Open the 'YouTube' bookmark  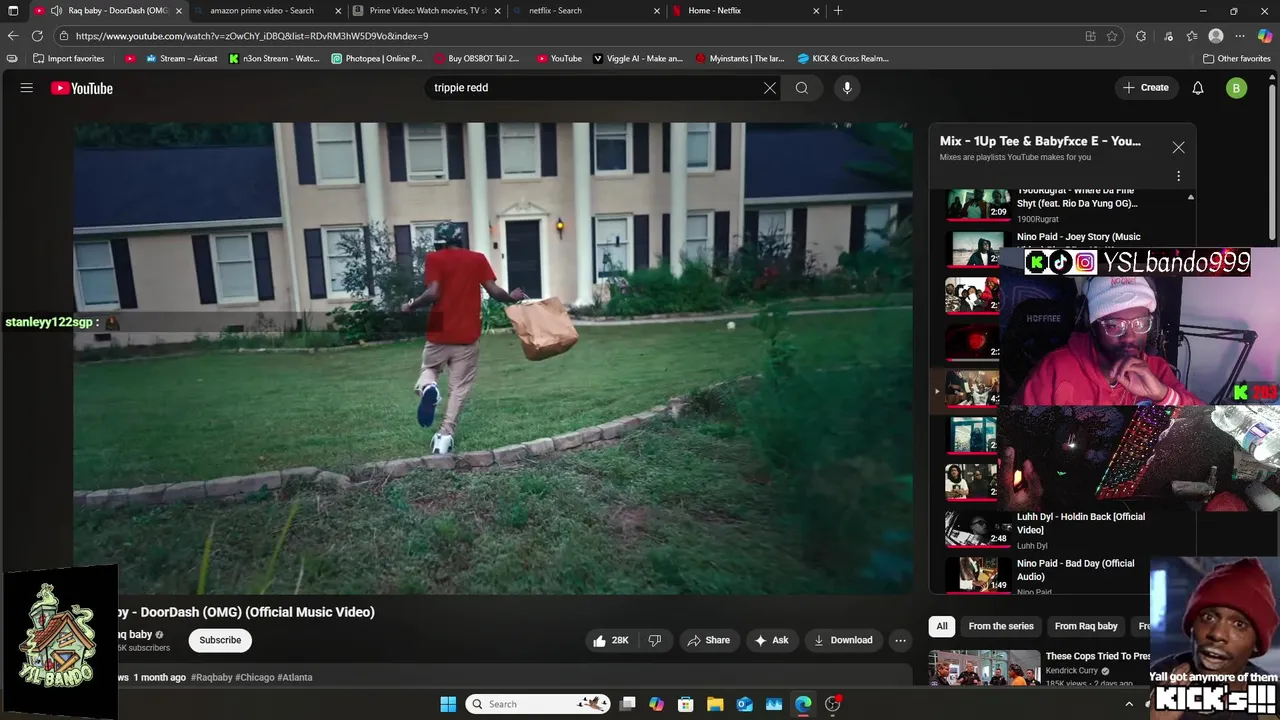[559, 58]
